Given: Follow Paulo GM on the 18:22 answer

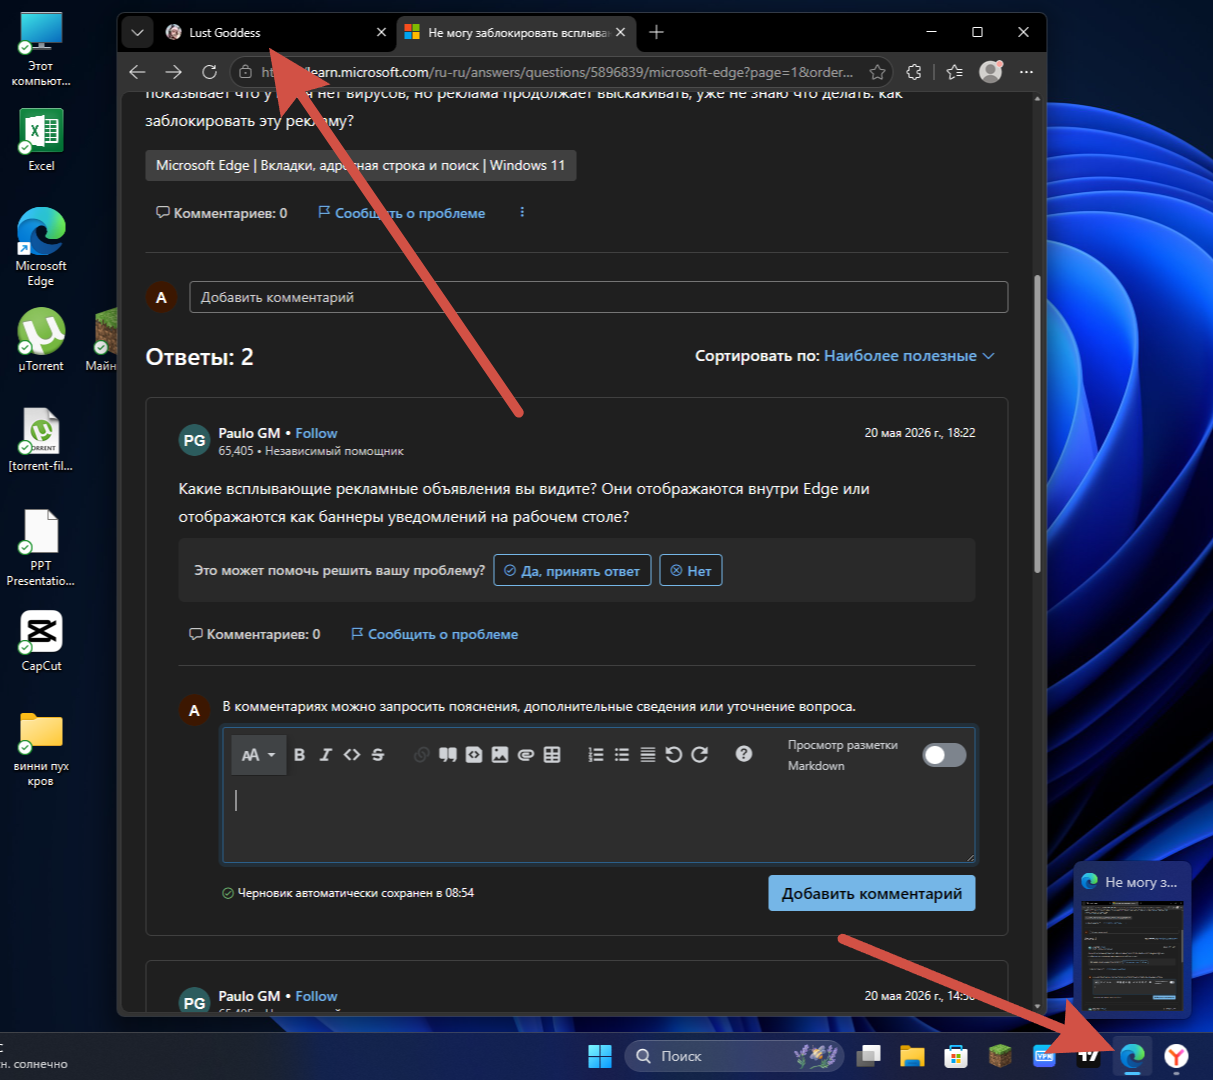Looking at the screenshot, I should pyautogui.click(x=316, y=433).
